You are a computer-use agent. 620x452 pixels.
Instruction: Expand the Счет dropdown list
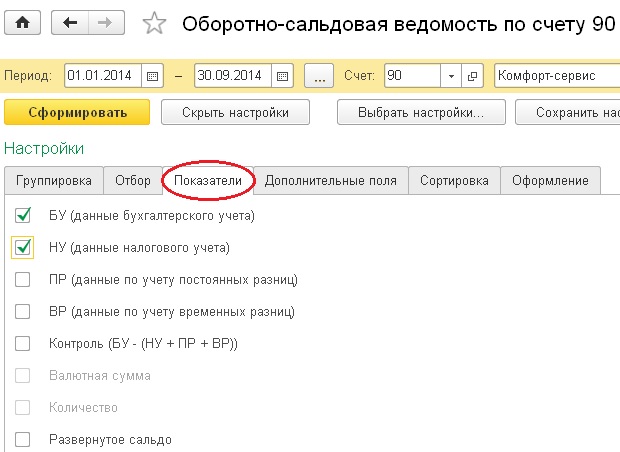(451, 76)
